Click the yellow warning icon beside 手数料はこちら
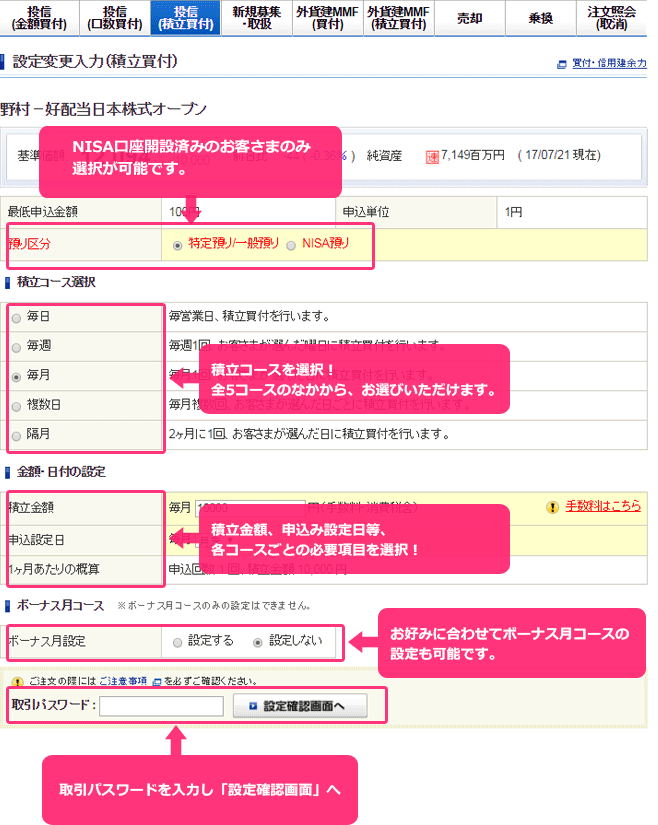The width and height of the screenshot is (658, 825). 552,507
